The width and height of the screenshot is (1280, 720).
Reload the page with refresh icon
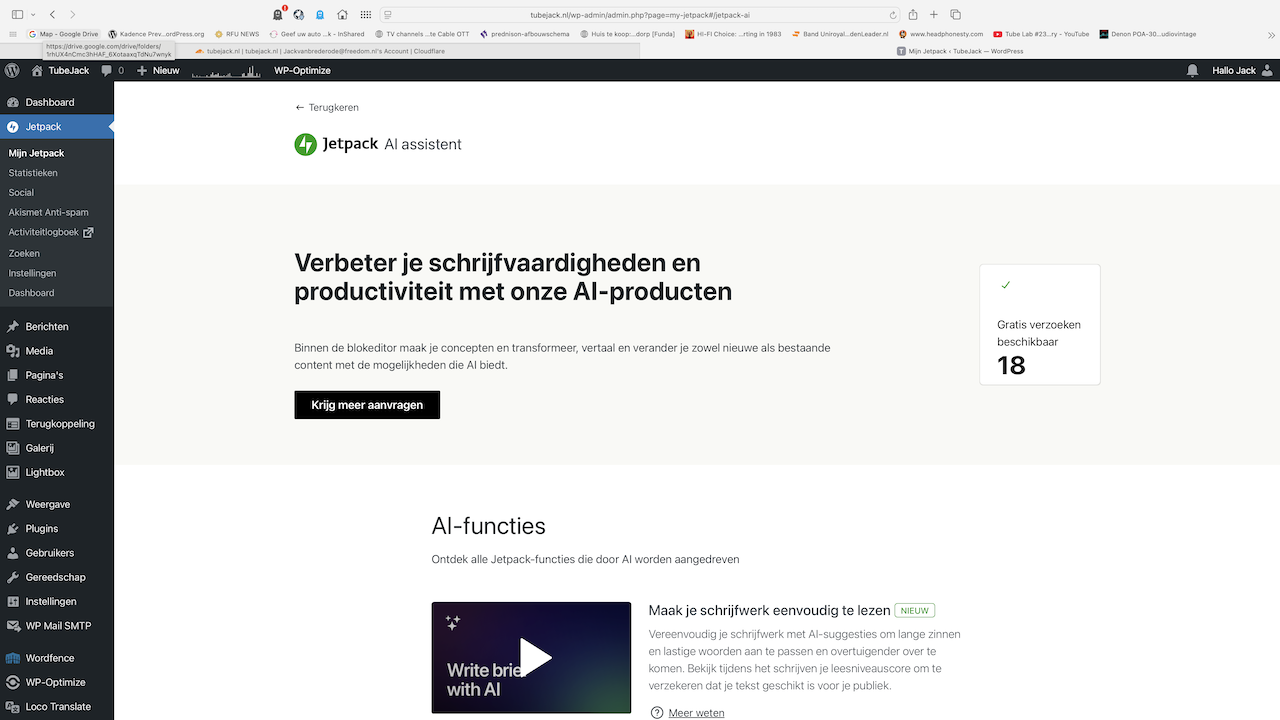[x=893, y=15]
